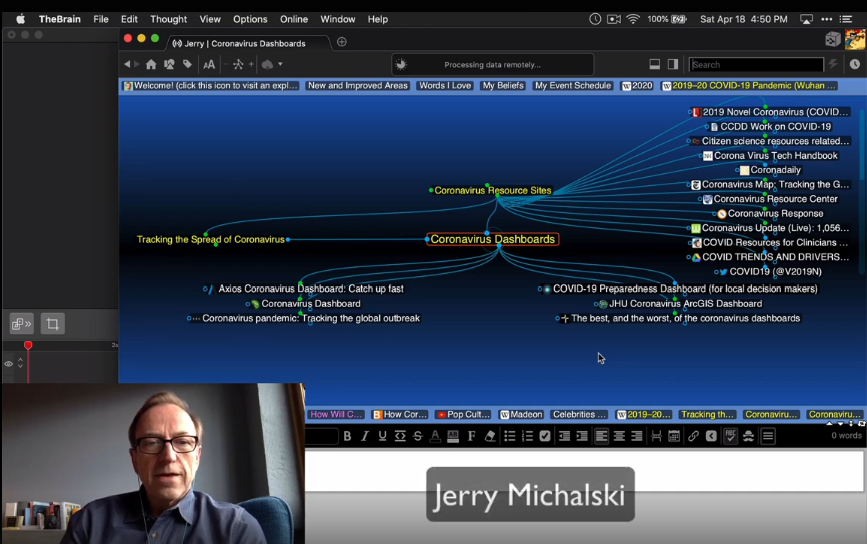Open Axios Coronavirus Dashboard thought
The height and width of the screenshot is (544, 867).
[x=311, y=289]
